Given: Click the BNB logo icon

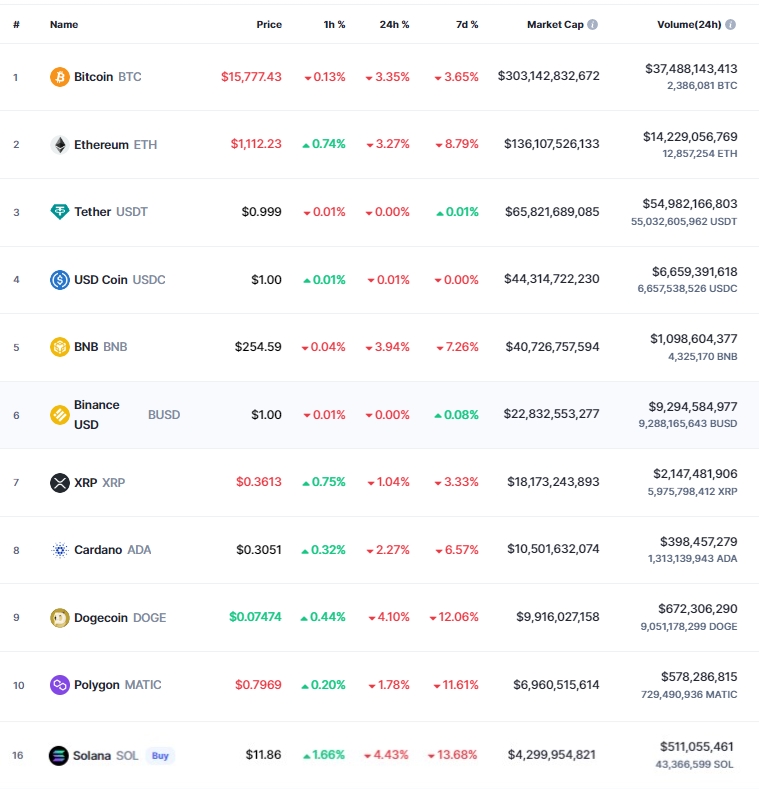Looking at the screenshot, I should [x=59, y=347].
